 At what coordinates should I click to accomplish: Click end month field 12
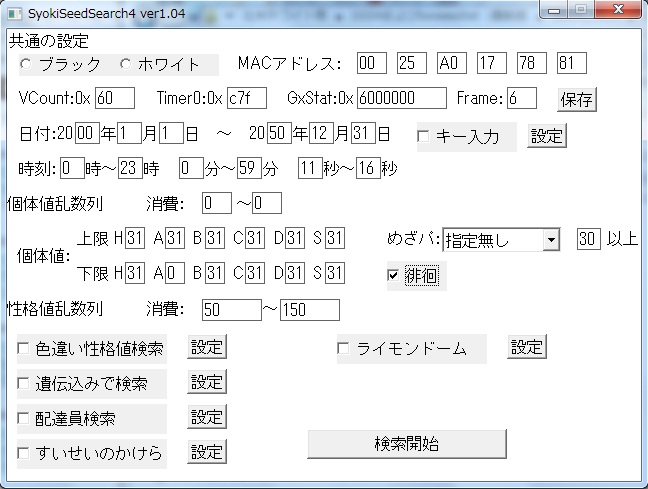point(322,133)
